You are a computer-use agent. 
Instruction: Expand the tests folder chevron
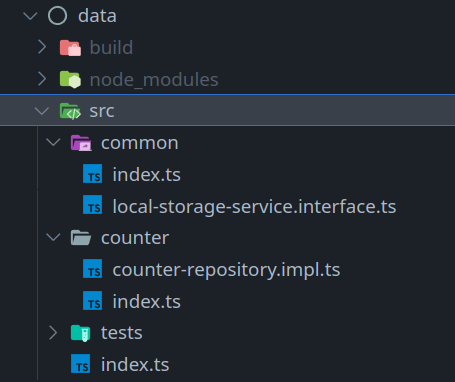click(x=53, y=333)
